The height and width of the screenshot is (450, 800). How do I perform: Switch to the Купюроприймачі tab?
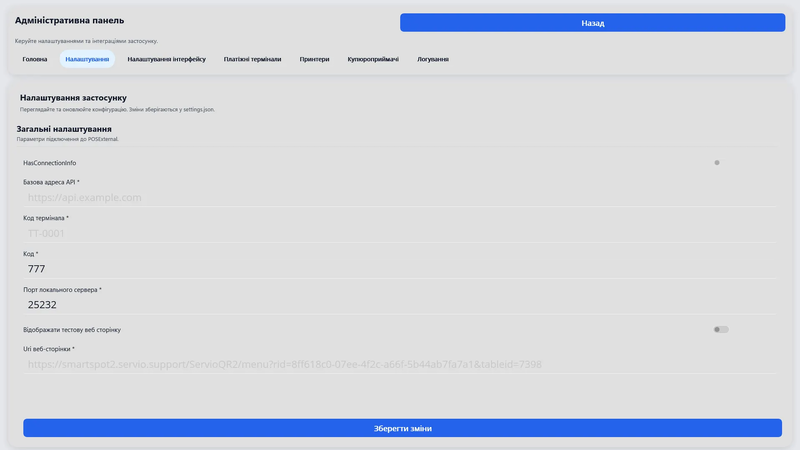pos(373,59)
